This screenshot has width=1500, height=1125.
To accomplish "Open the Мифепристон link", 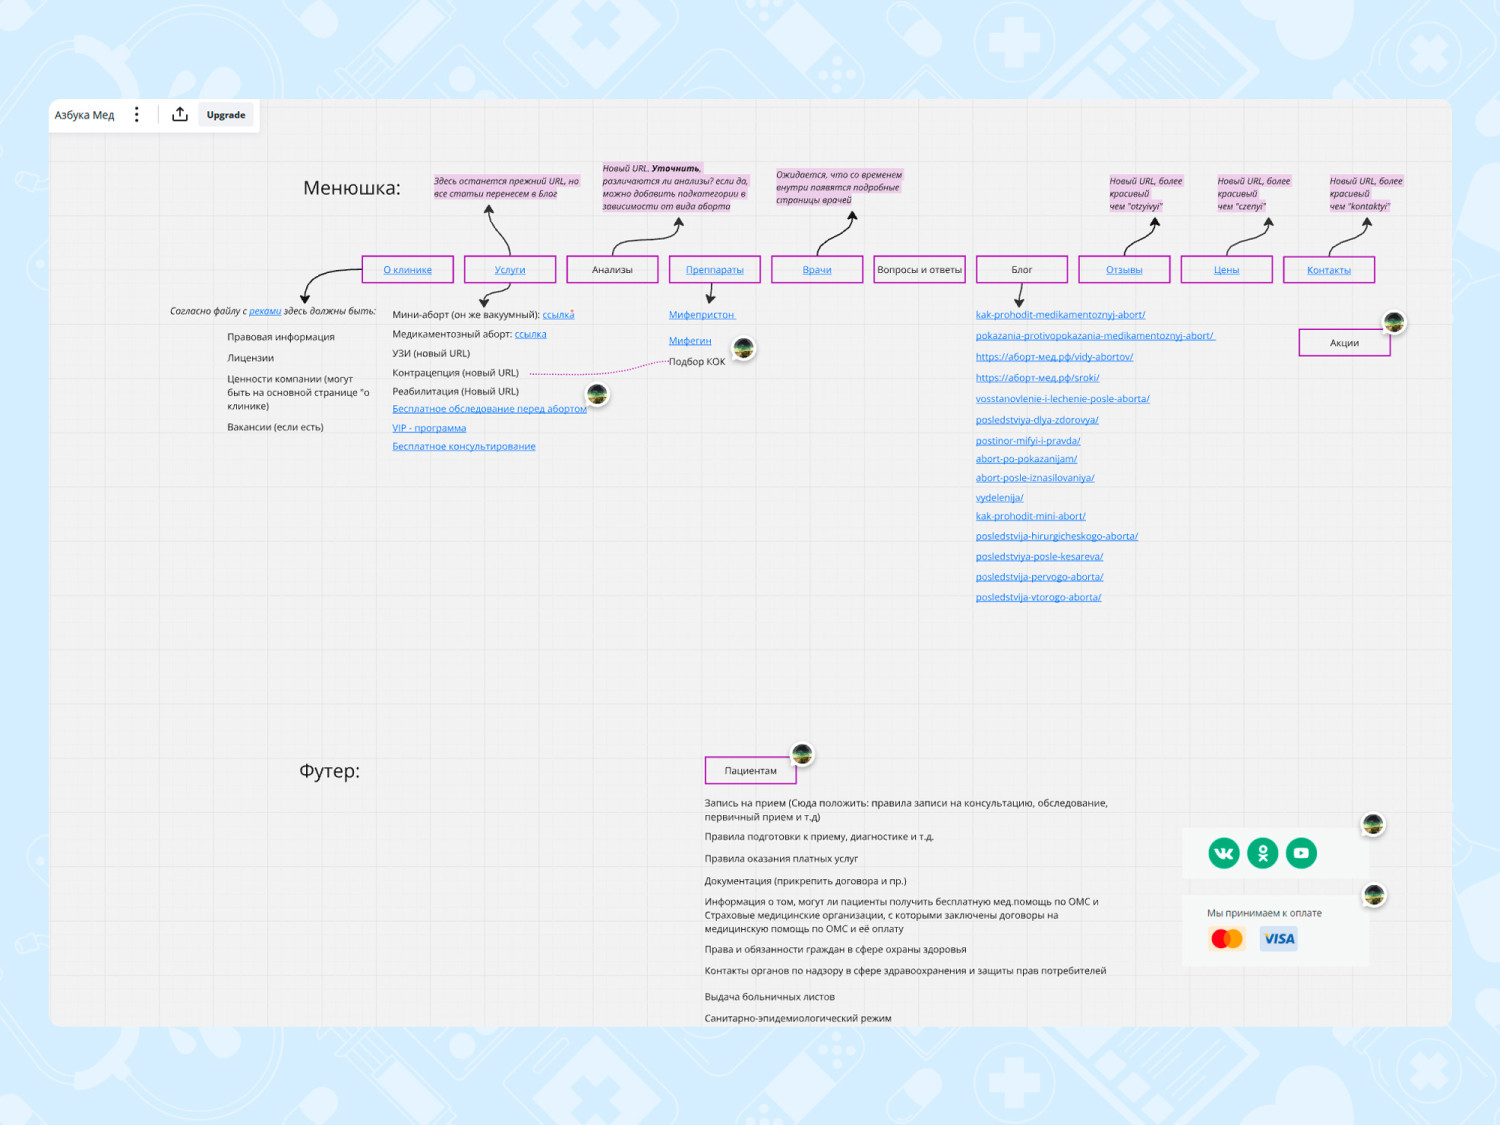I will [702, 315].
